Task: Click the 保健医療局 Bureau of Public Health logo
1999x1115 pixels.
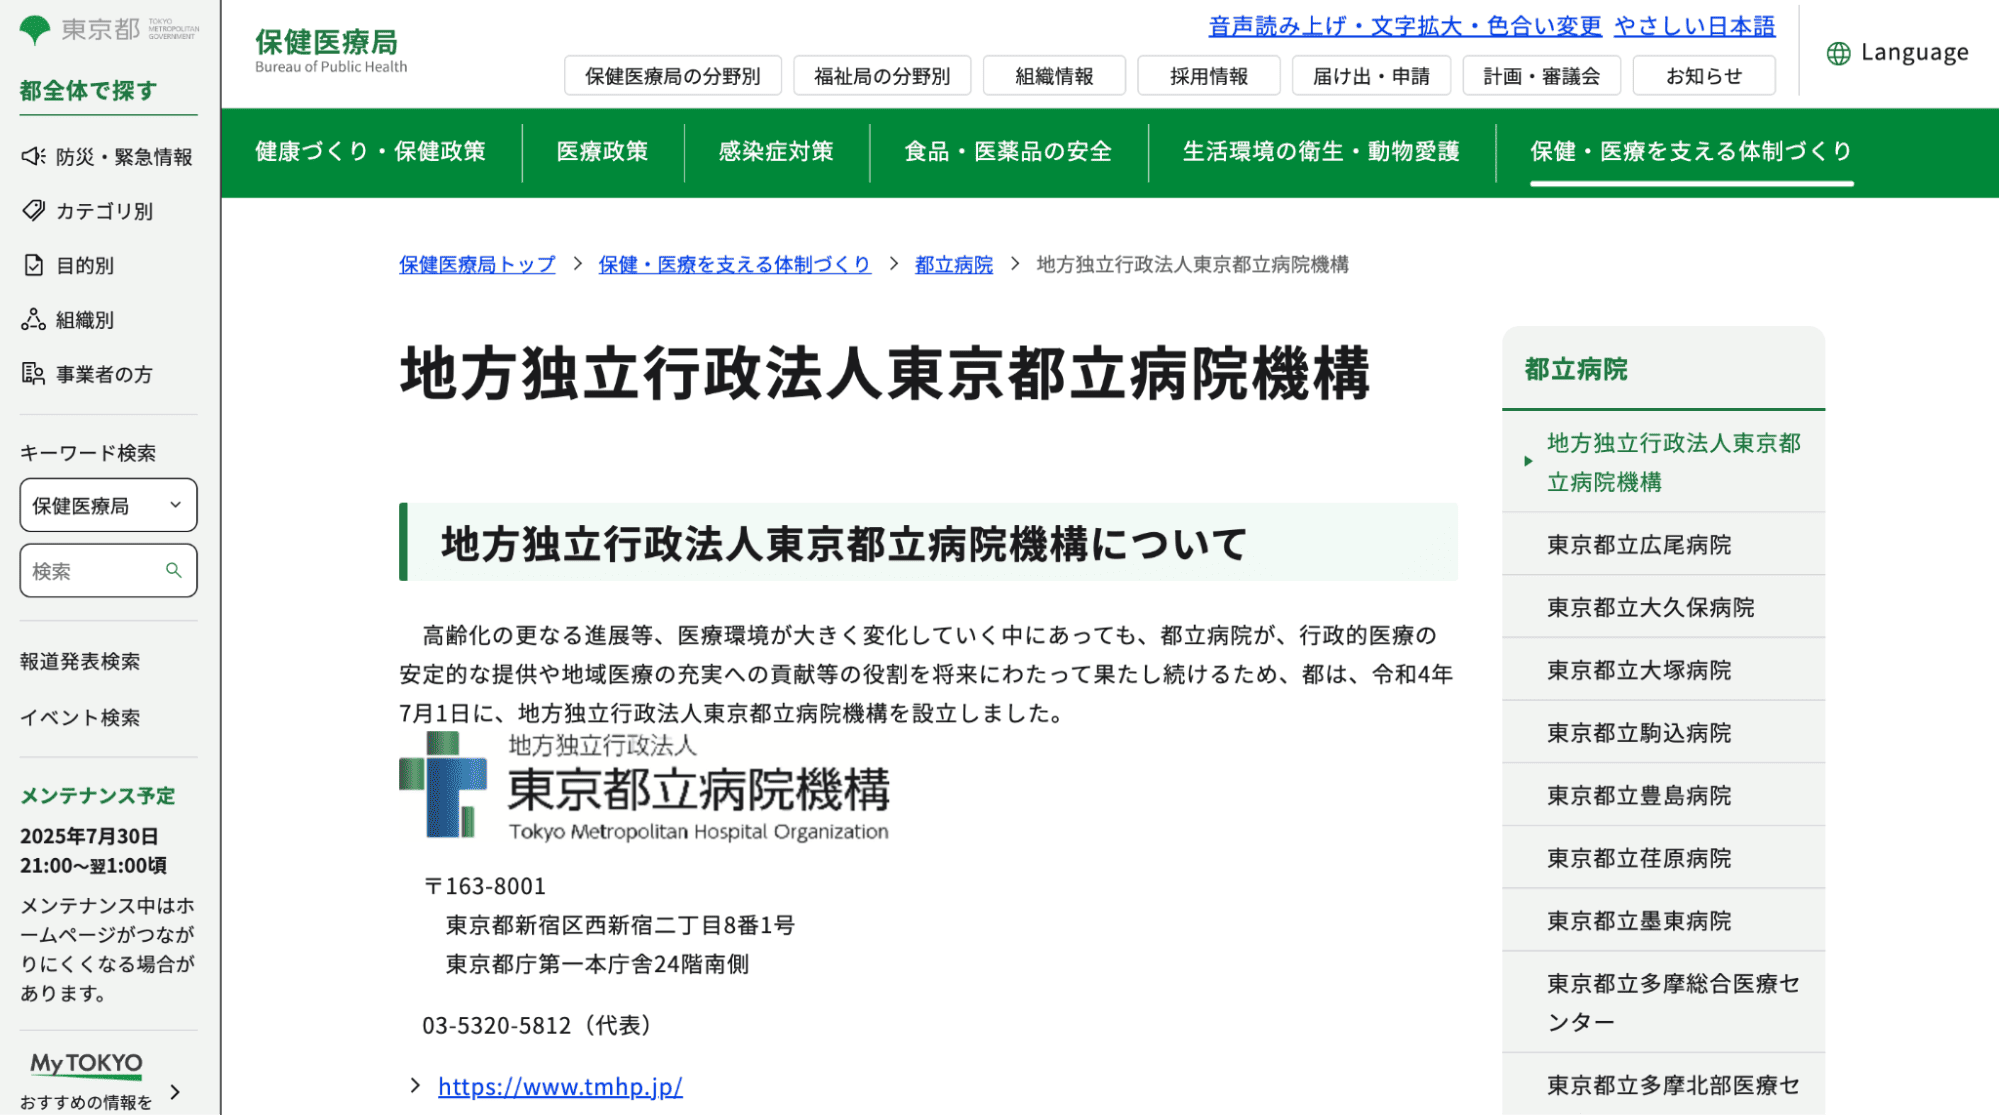Action: [331, 50]
